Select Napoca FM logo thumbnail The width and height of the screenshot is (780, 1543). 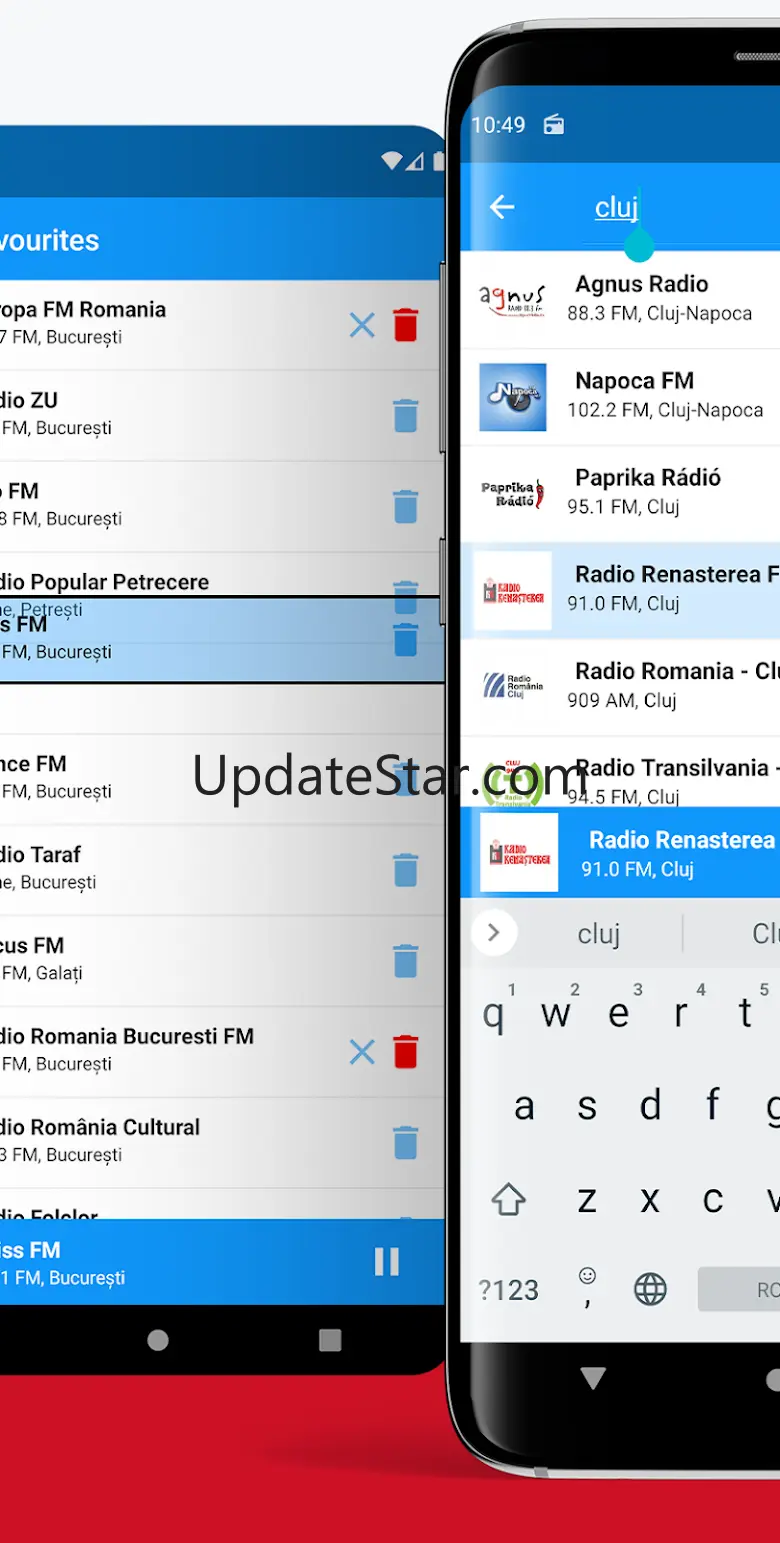512,396
